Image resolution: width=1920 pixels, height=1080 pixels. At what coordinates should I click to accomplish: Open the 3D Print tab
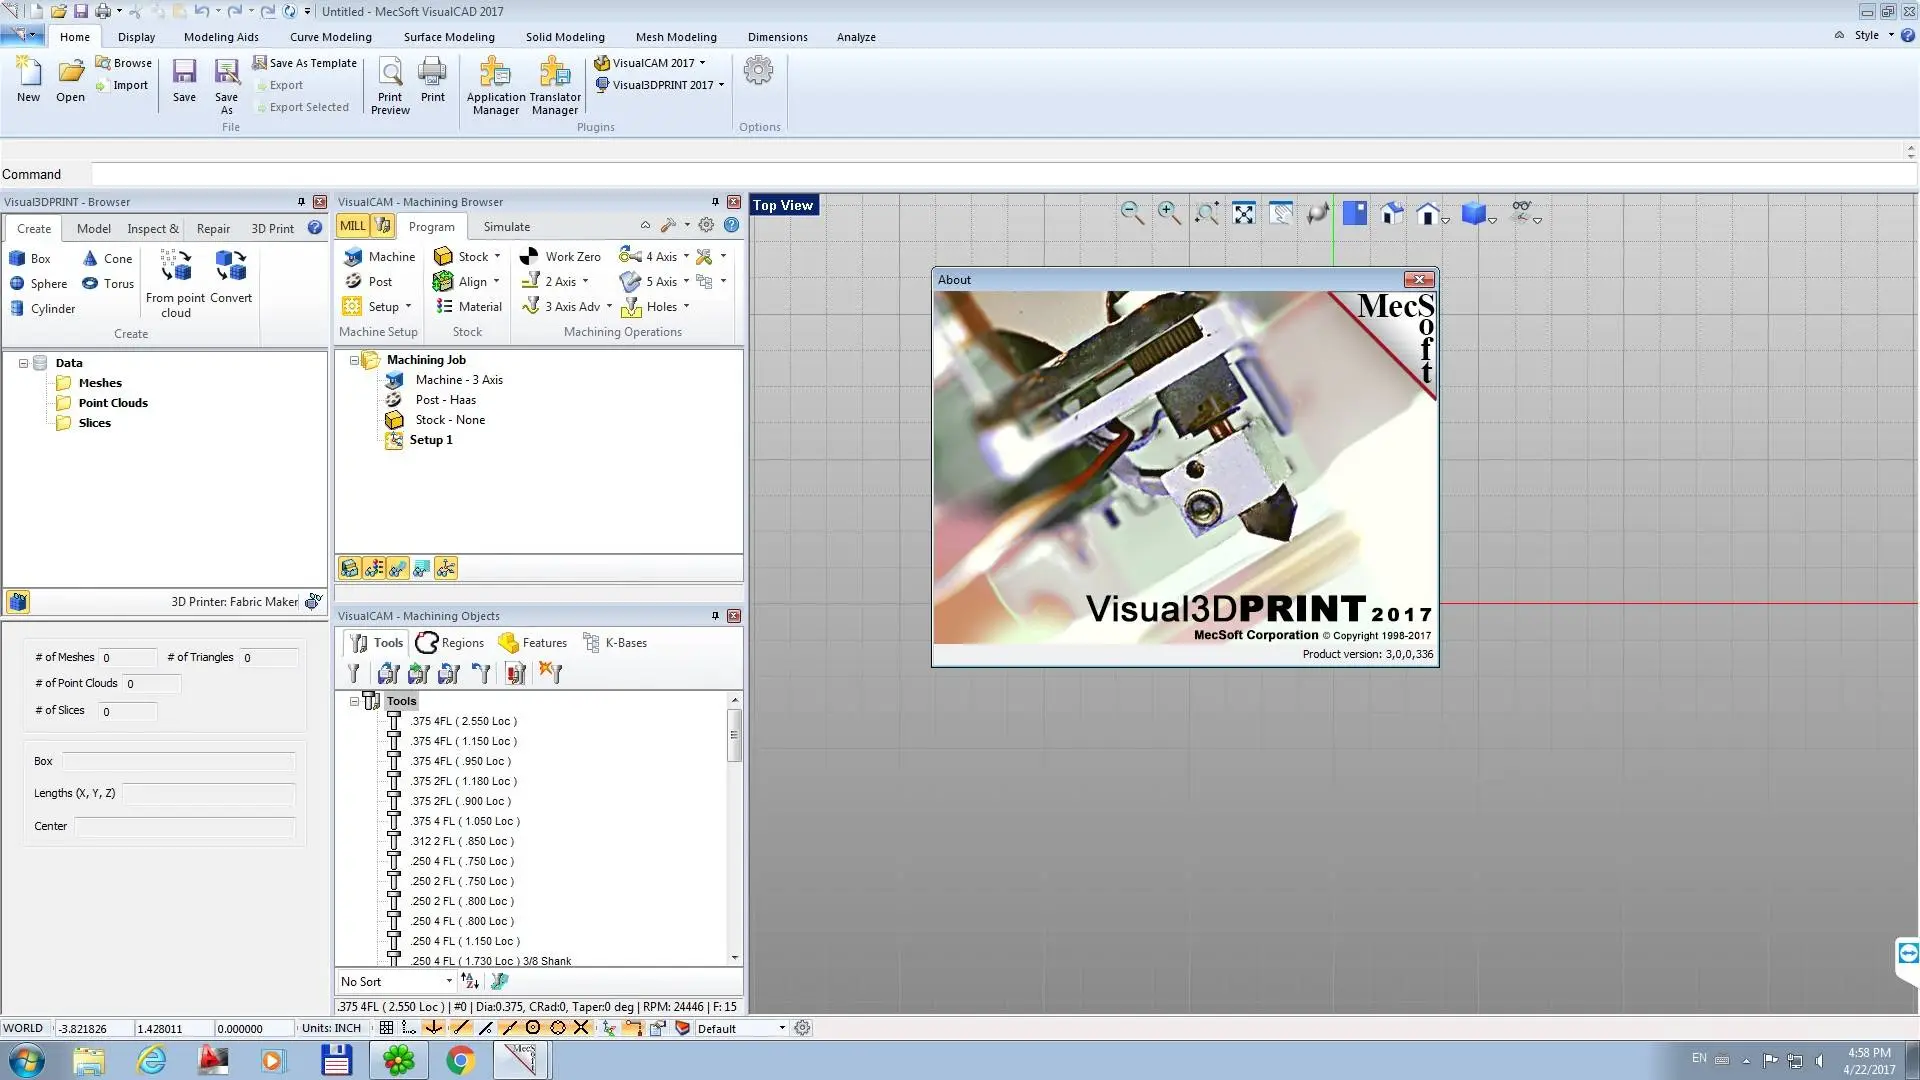point(272,229)
